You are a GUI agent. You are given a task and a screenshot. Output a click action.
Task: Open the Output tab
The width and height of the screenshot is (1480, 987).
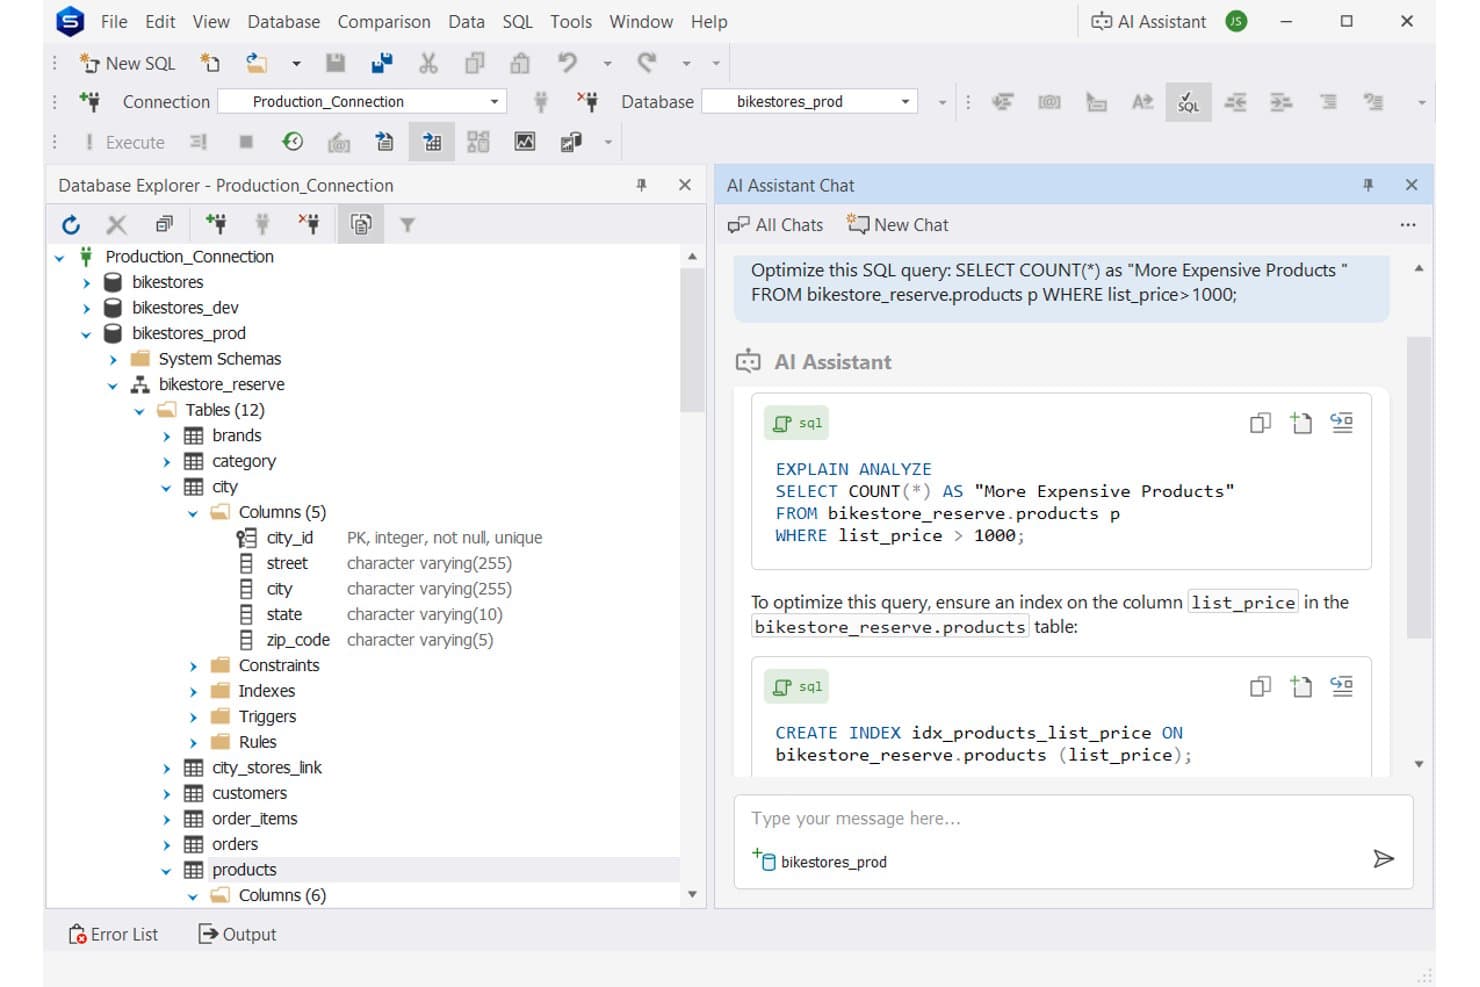pos(237,934)
